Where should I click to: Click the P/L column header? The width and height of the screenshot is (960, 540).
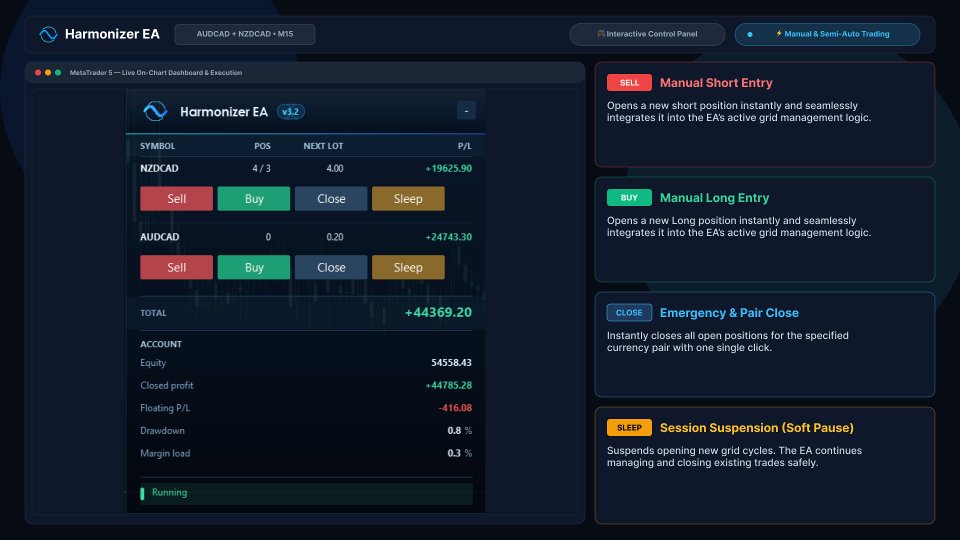pos(465,146)
